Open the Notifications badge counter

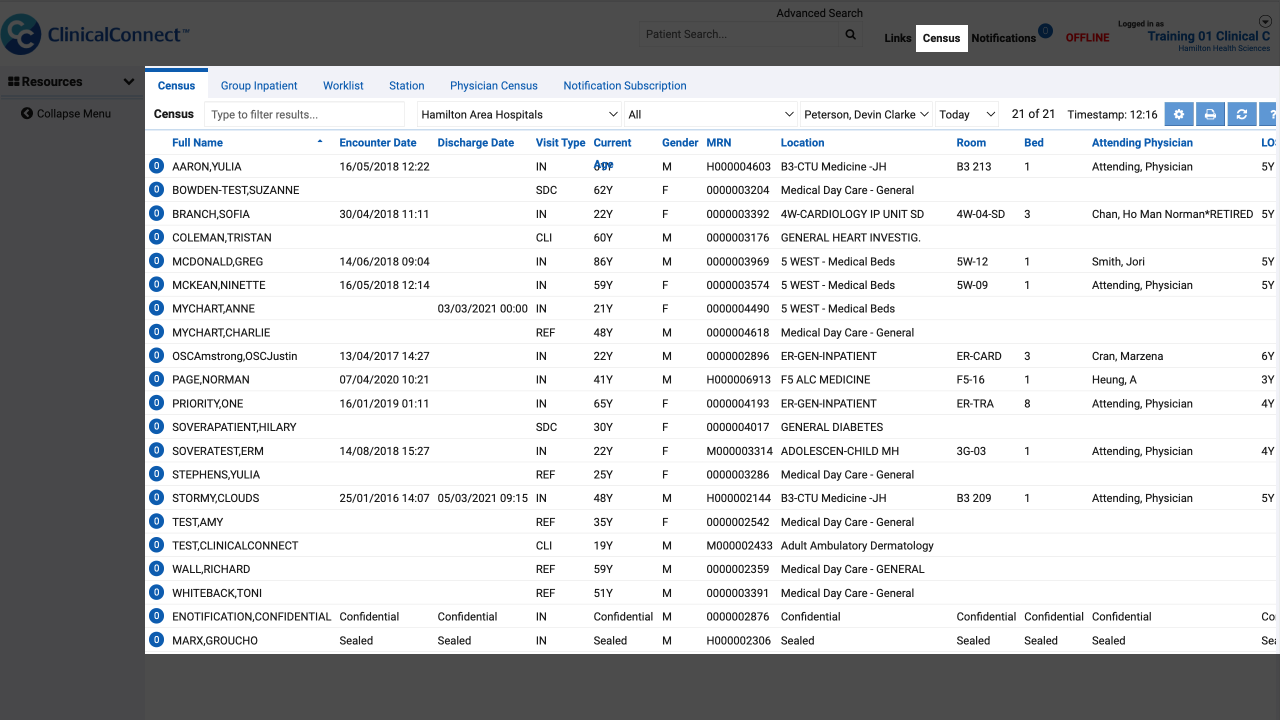click(x=1045, y=31)
